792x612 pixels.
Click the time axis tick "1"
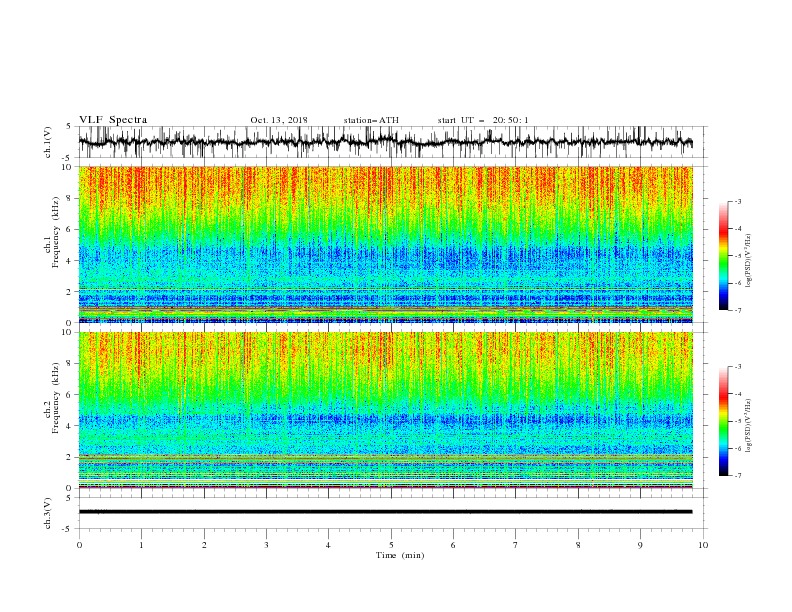point(141,545)
